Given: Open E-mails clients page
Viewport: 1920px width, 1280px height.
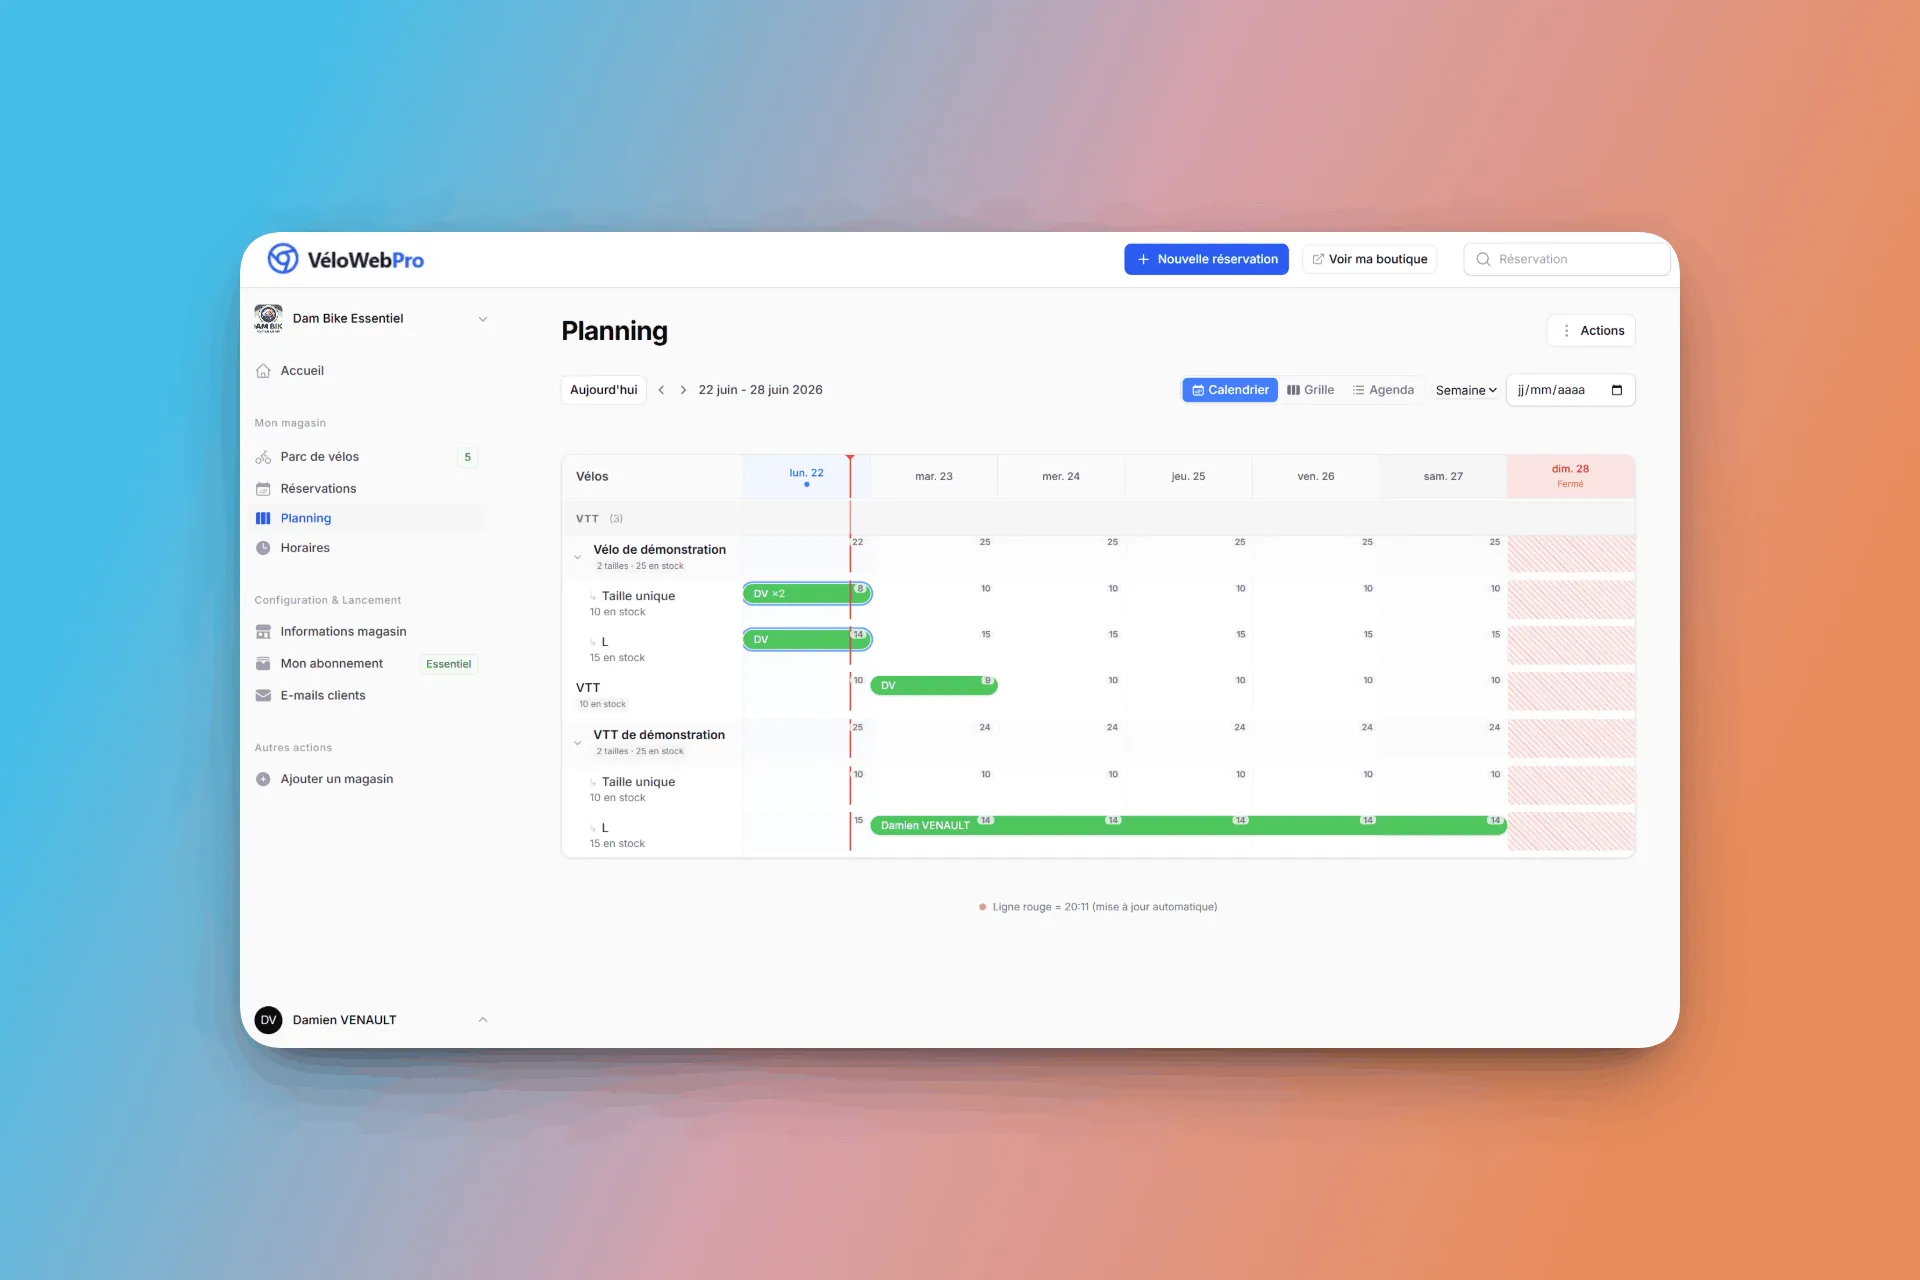Looking at the screenshot, I should tap(323, 696).
